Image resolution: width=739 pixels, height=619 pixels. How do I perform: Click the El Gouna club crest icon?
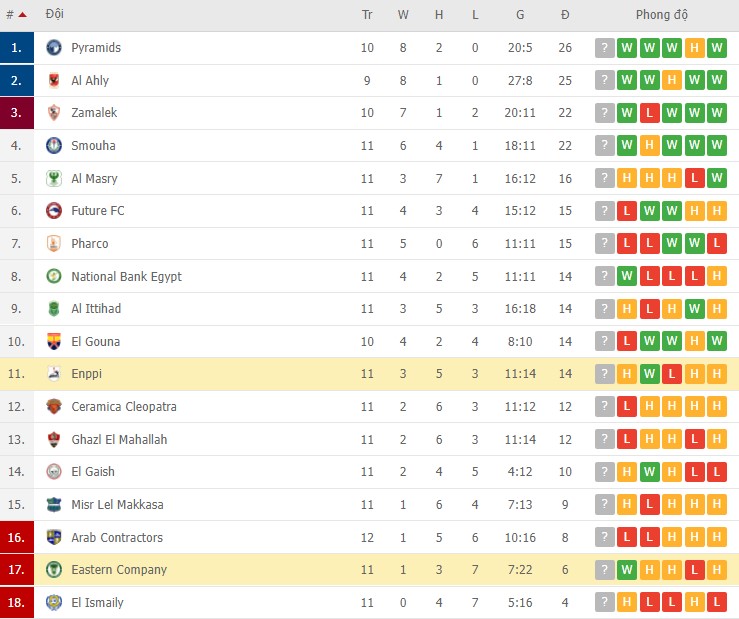pyautogui.click(x=54, y=342)
